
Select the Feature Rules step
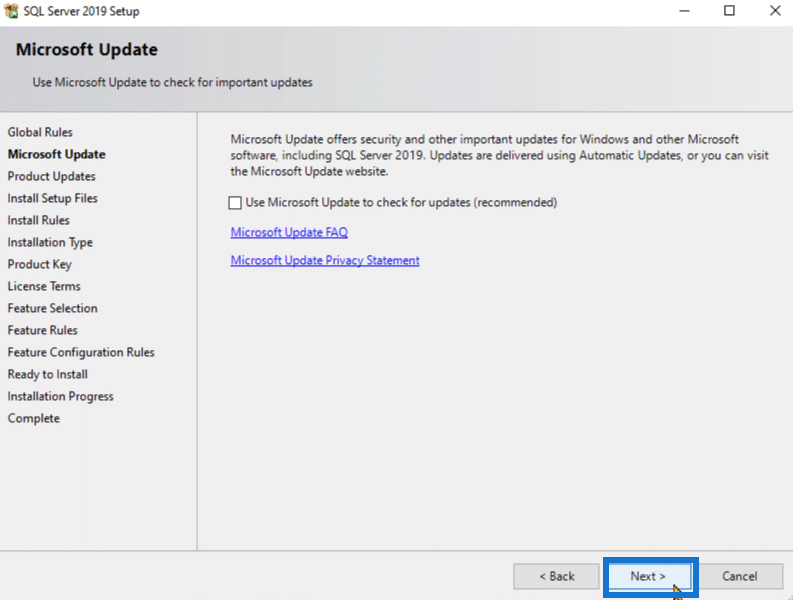pos(42,330)
